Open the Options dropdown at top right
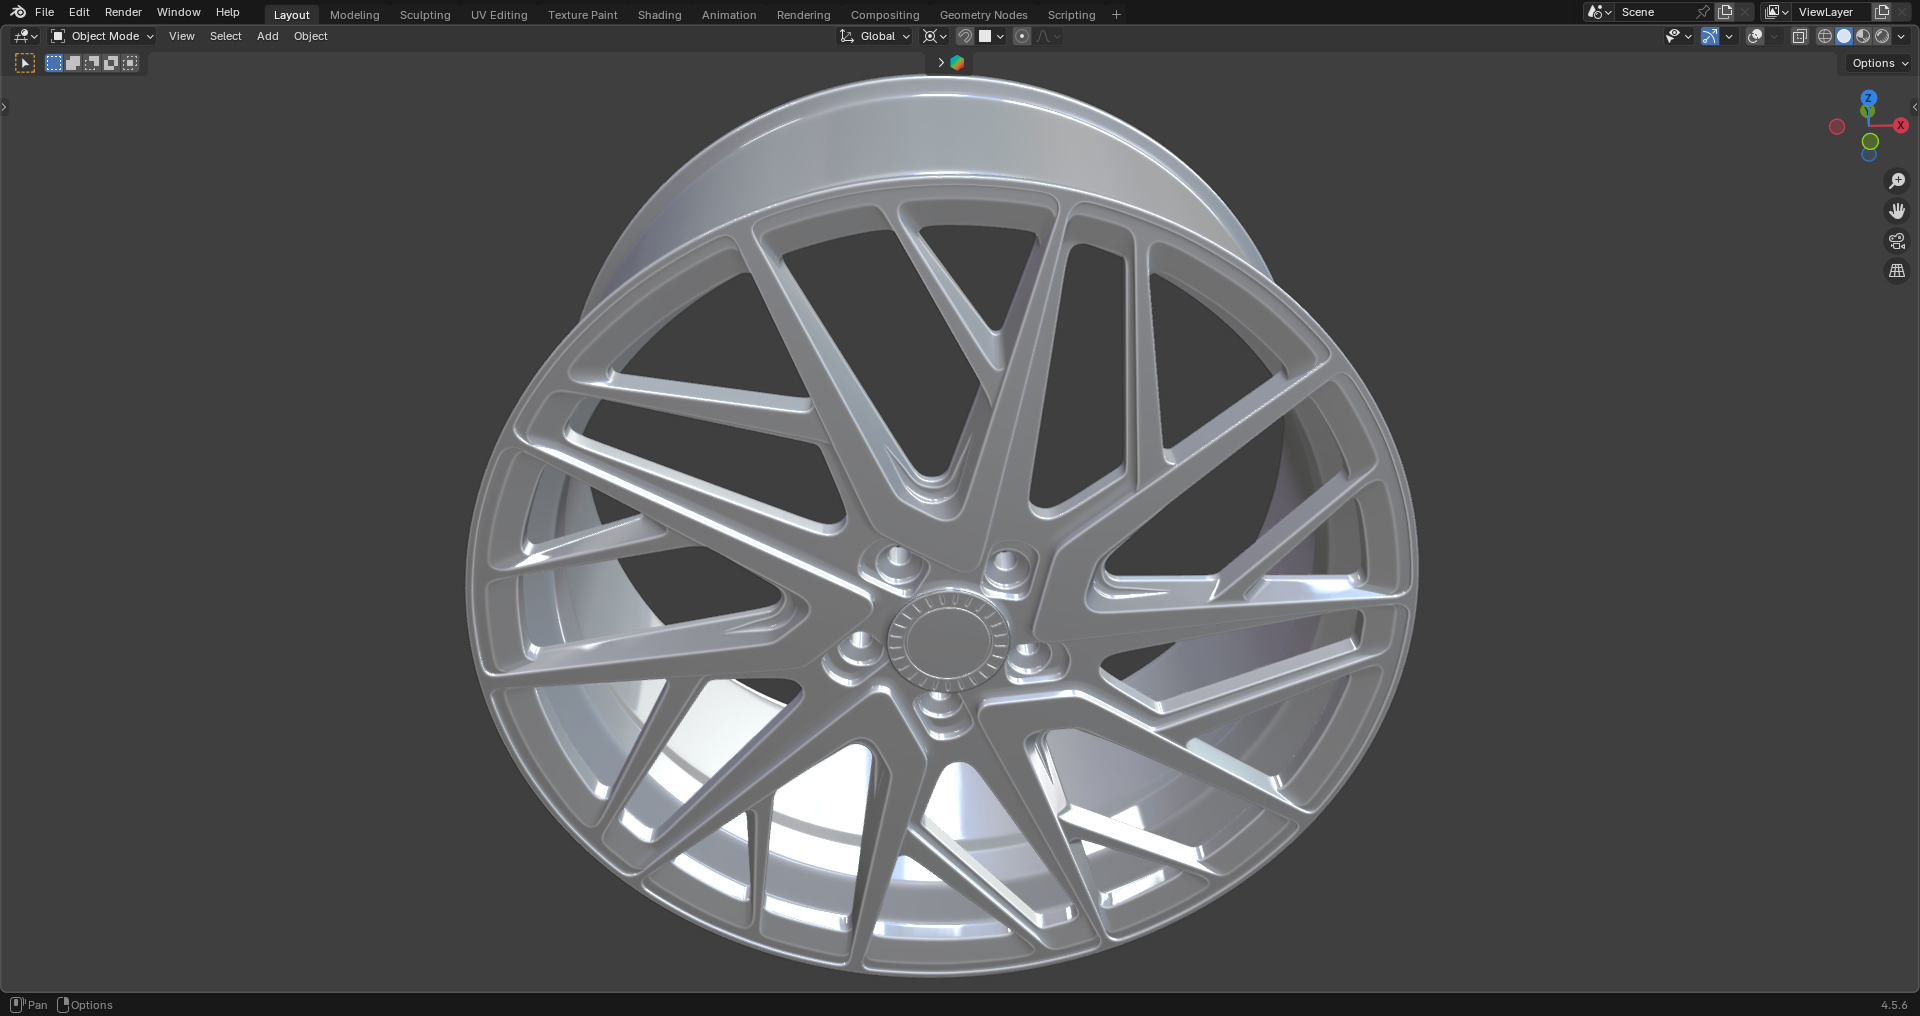This screenshot has width=1920, height=1016. [x=1880, y=63]
